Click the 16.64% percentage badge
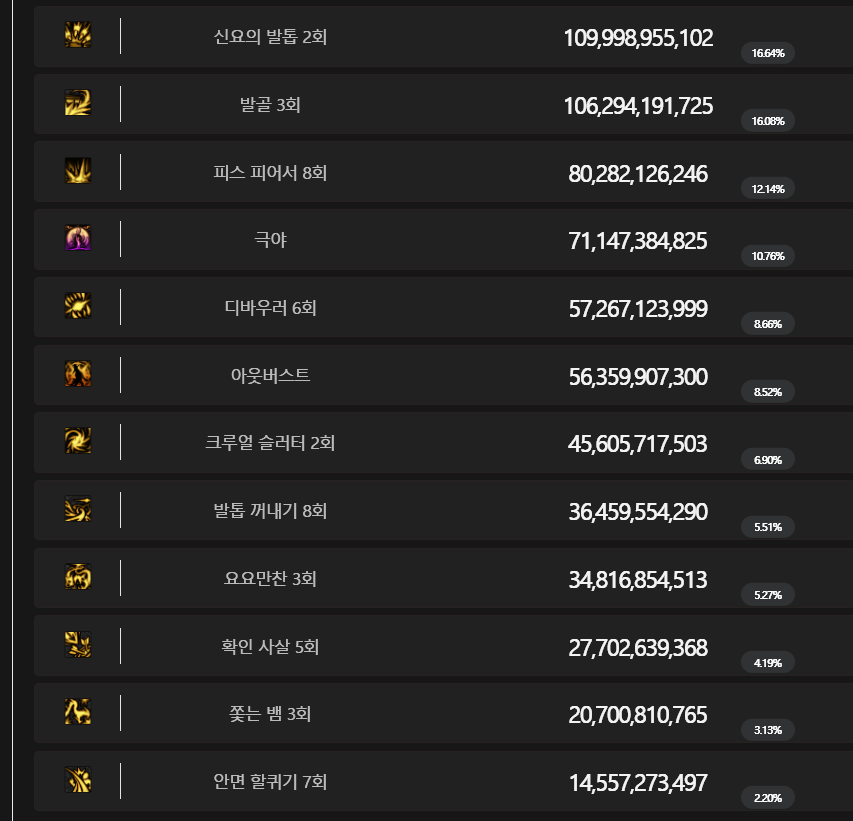 (x=768, y=53)
